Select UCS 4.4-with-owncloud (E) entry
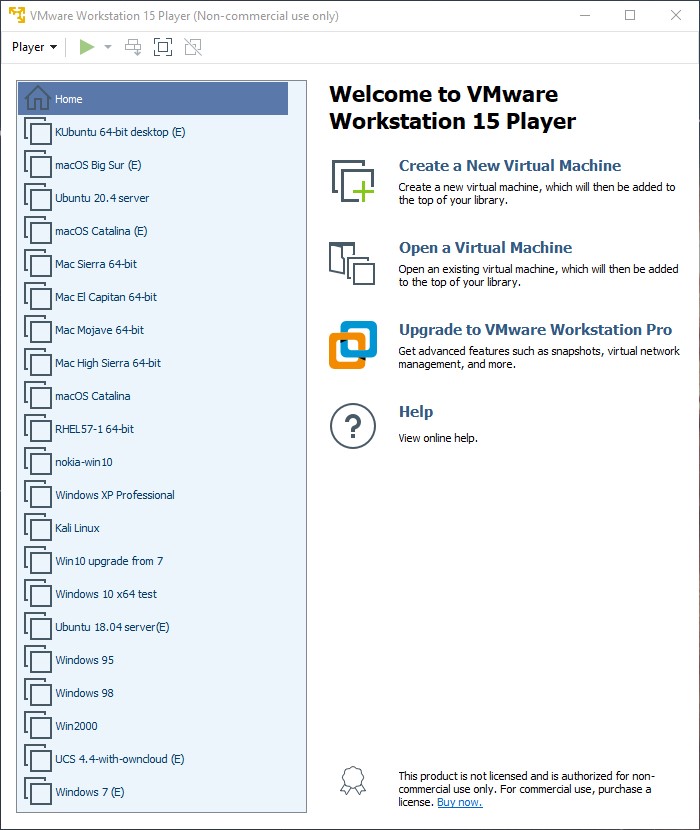The image size is (700, 830). [153, 759]
